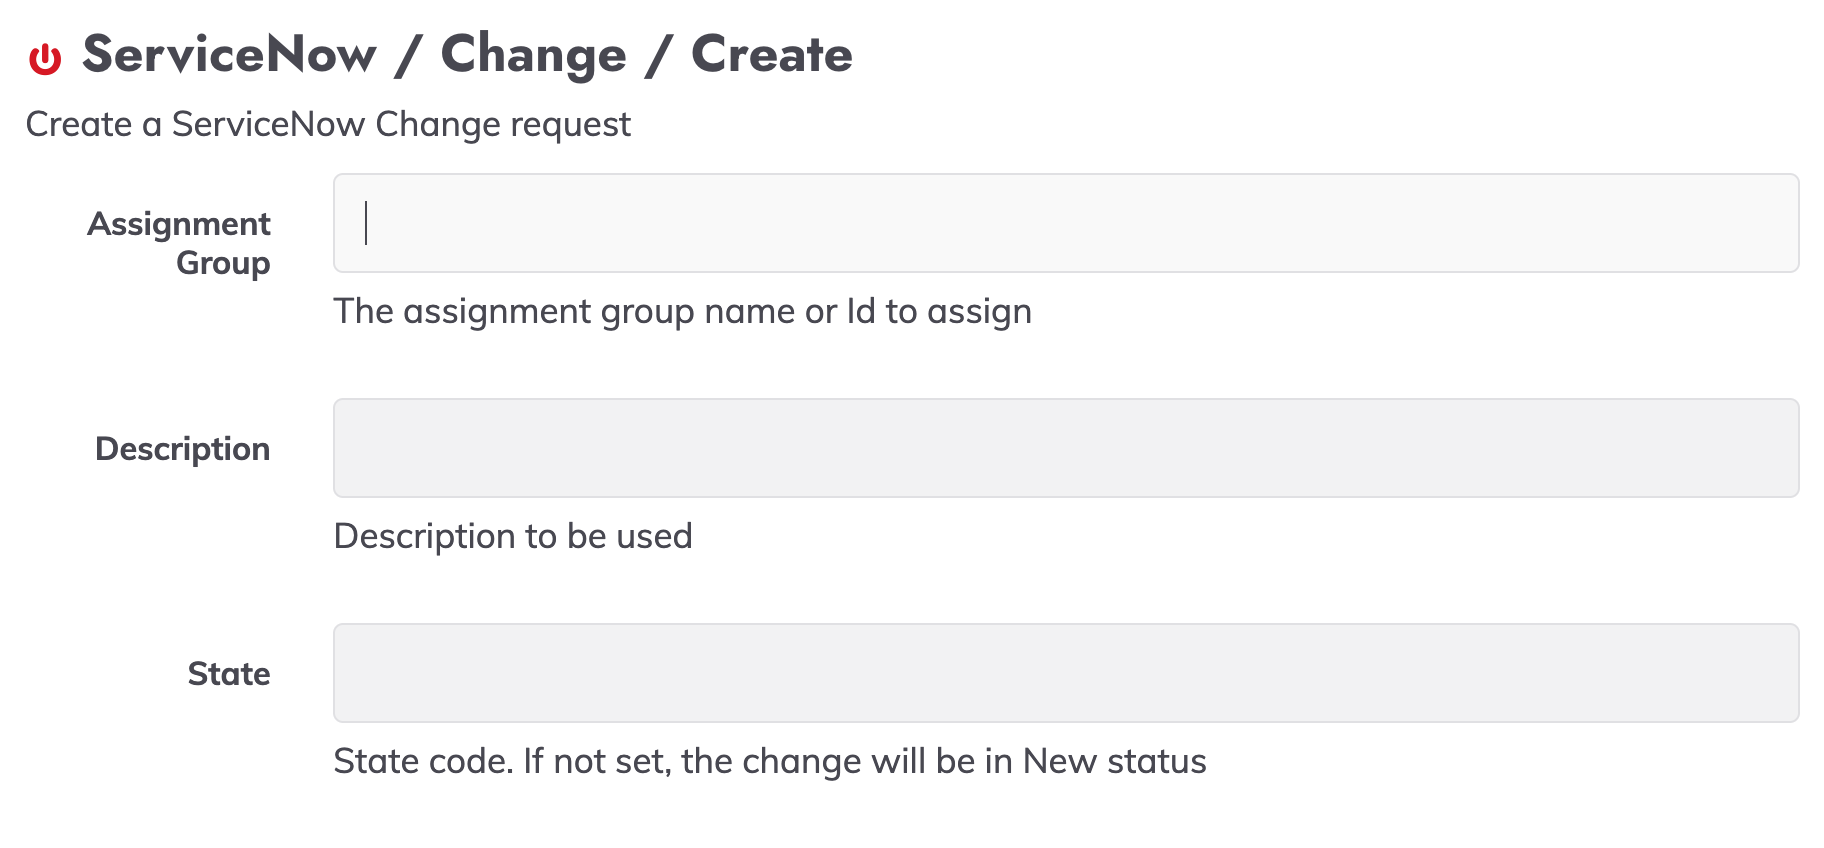Click the State field label

coord(229,674)
